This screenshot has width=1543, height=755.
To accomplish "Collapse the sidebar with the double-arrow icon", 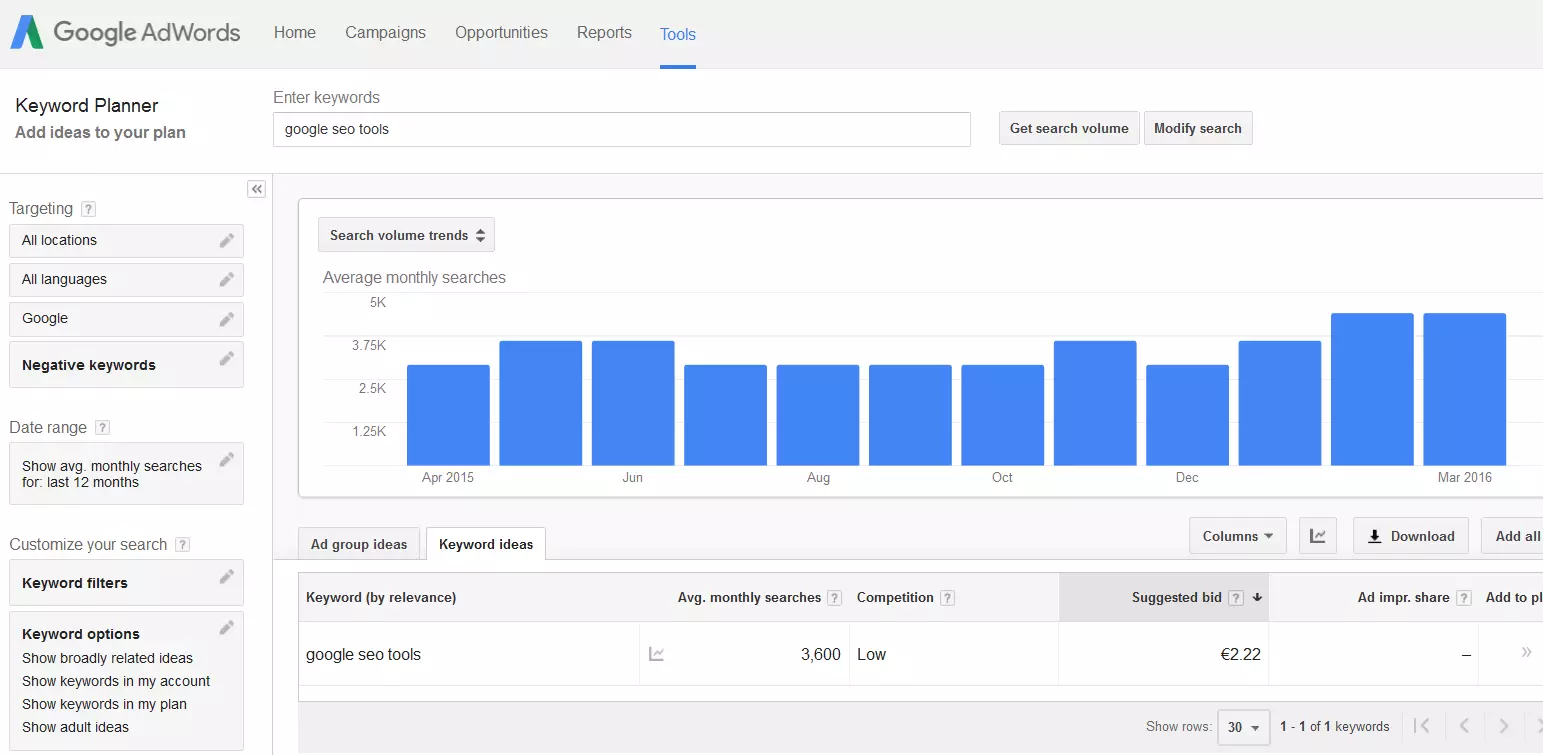I will [257, 189].
